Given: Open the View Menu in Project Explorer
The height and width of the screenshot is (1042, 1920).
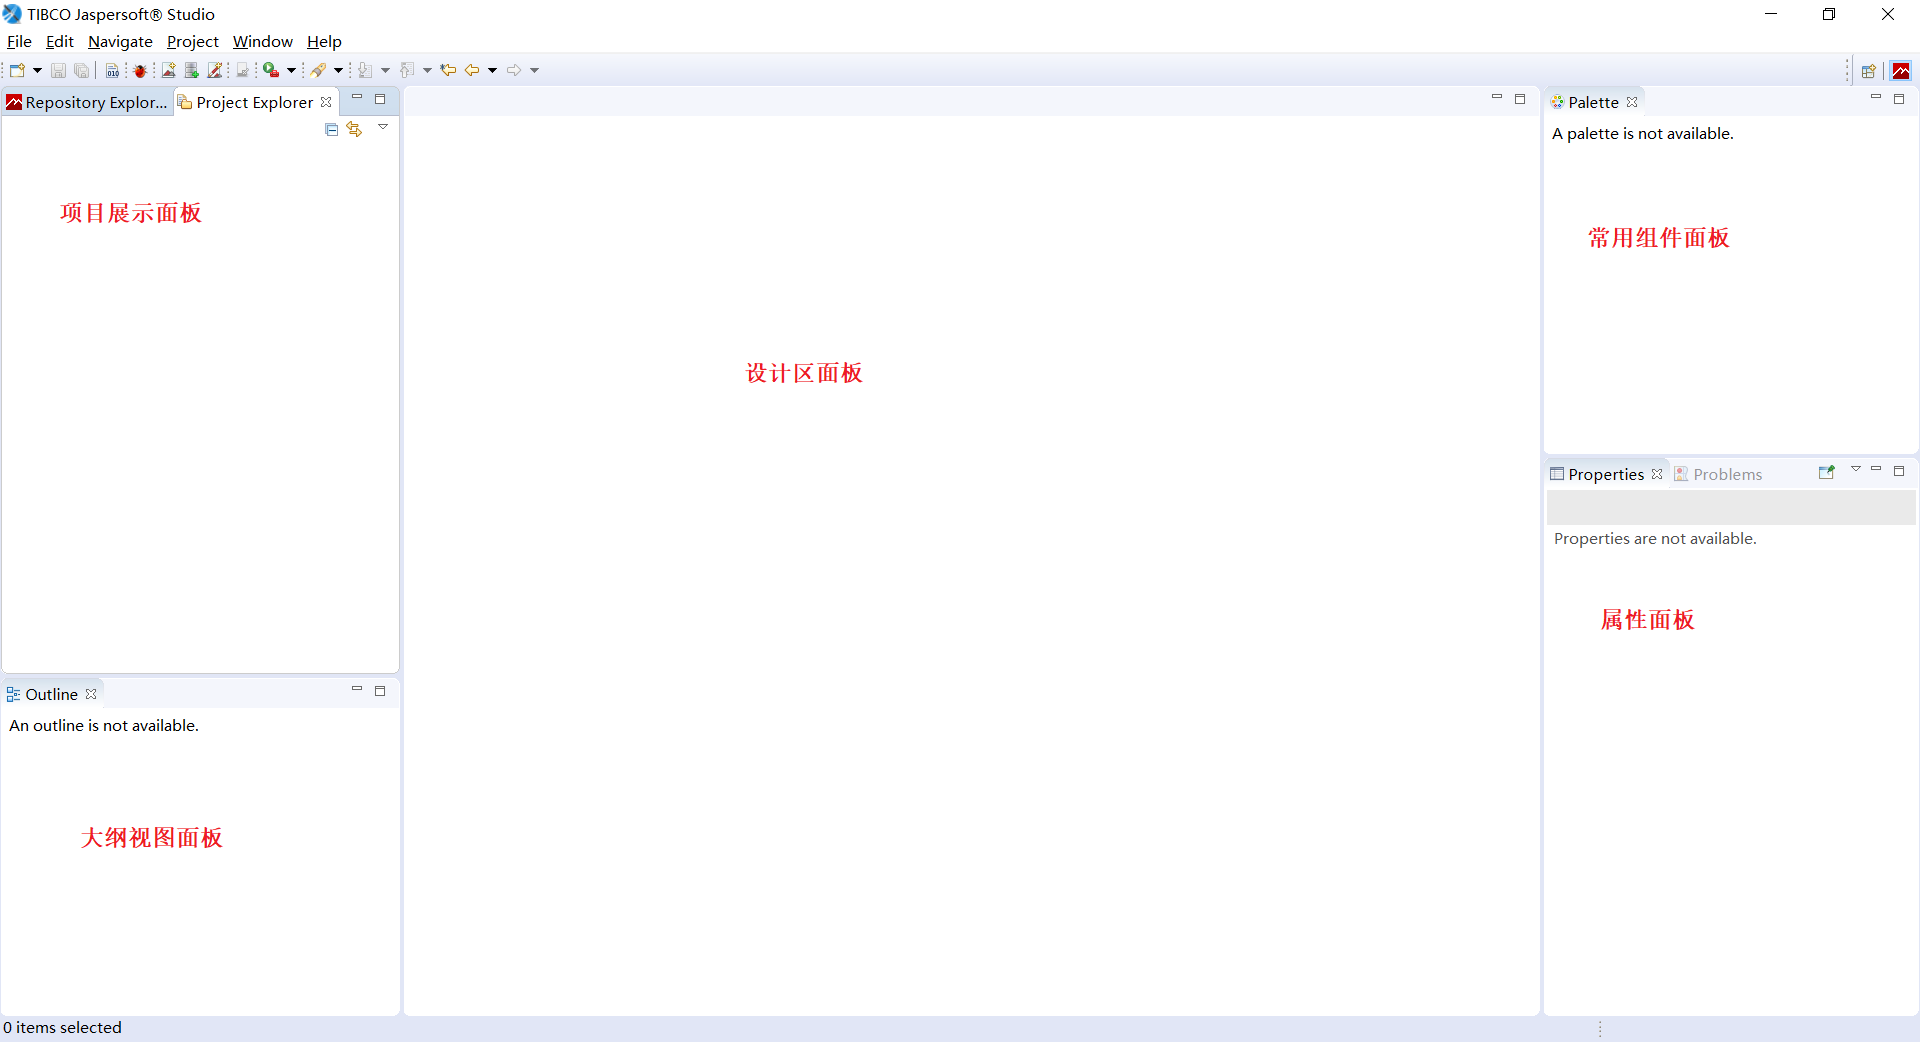Looking at the screenshot, I should 383,128.
